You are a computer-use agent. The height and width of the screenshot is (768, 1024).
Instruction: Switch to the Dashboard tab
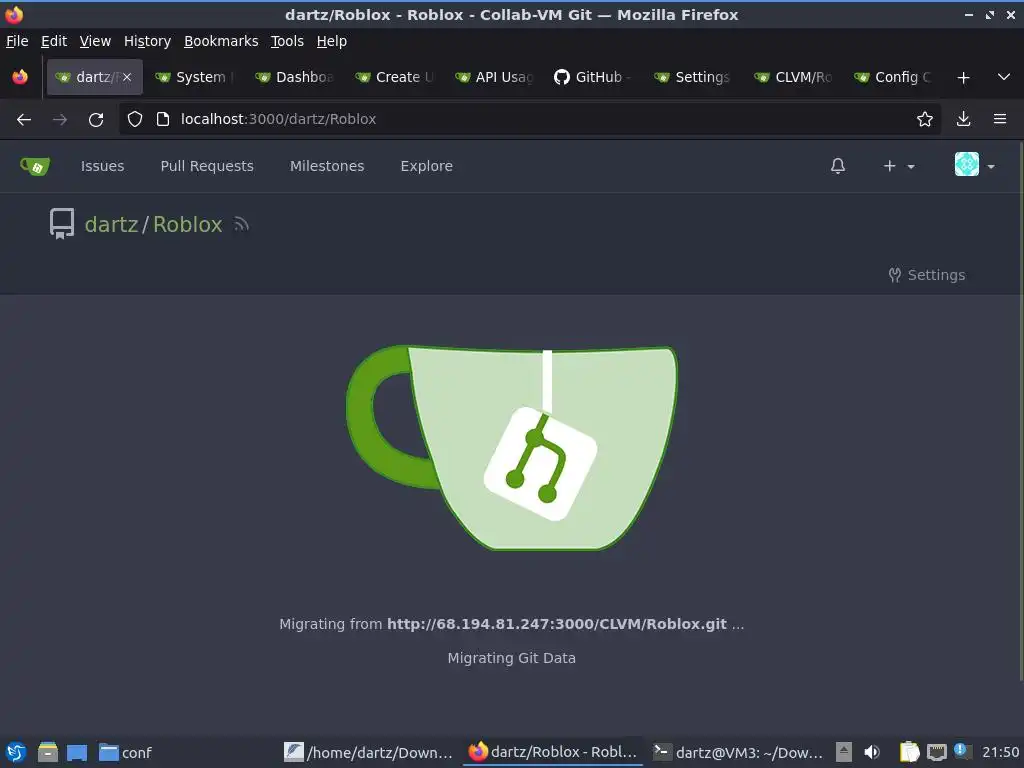pos(294,77)
